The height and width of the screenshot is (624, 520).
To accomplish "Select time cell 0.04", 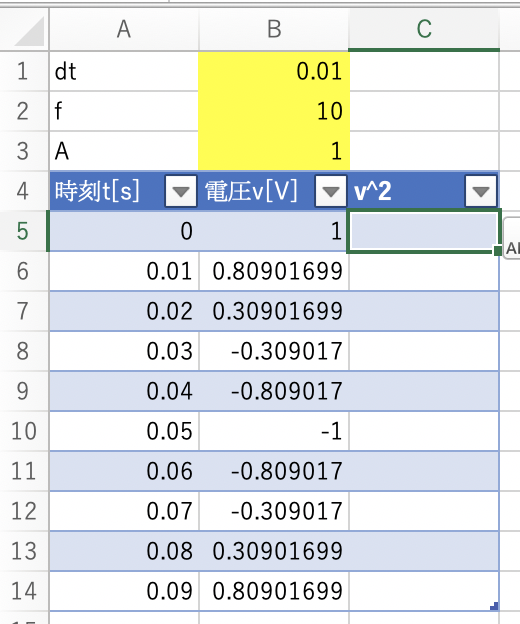I will (x=124, y=391).
